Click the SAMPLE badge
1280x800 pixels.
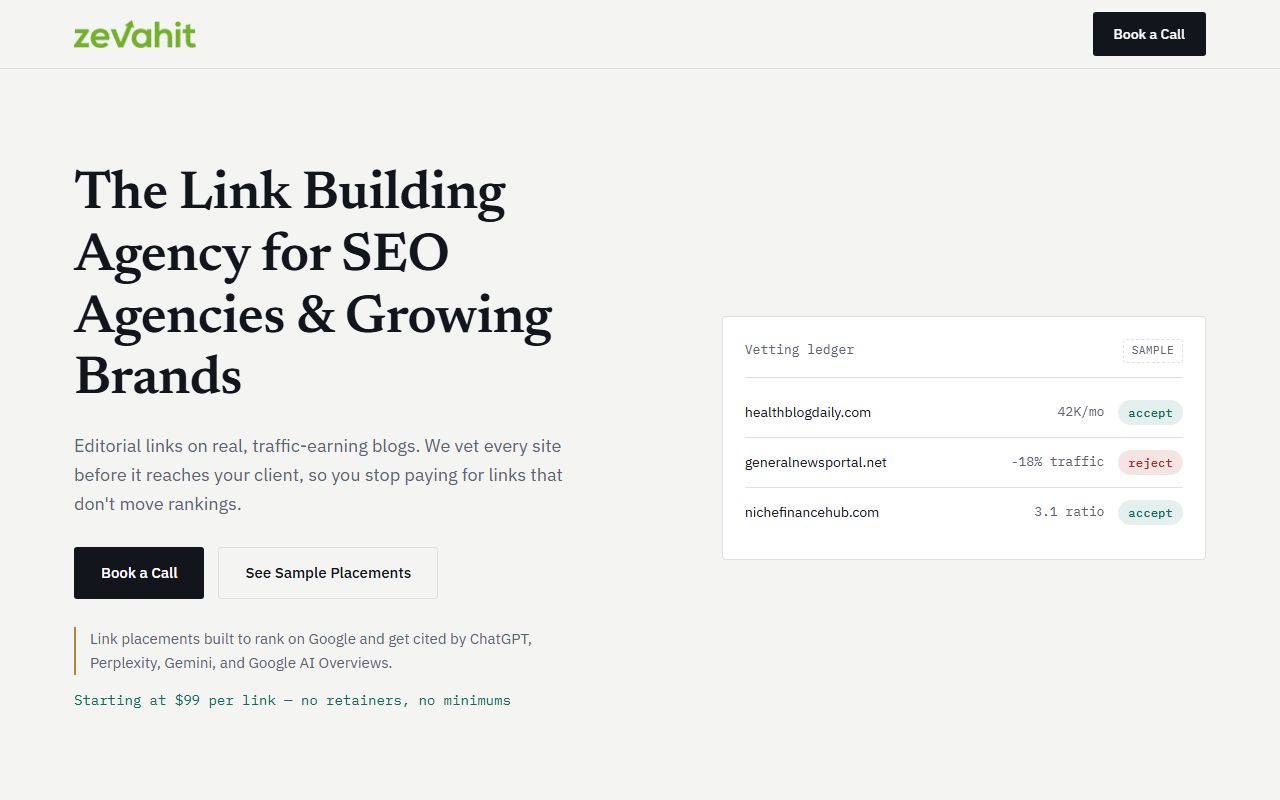(1152, 350)
